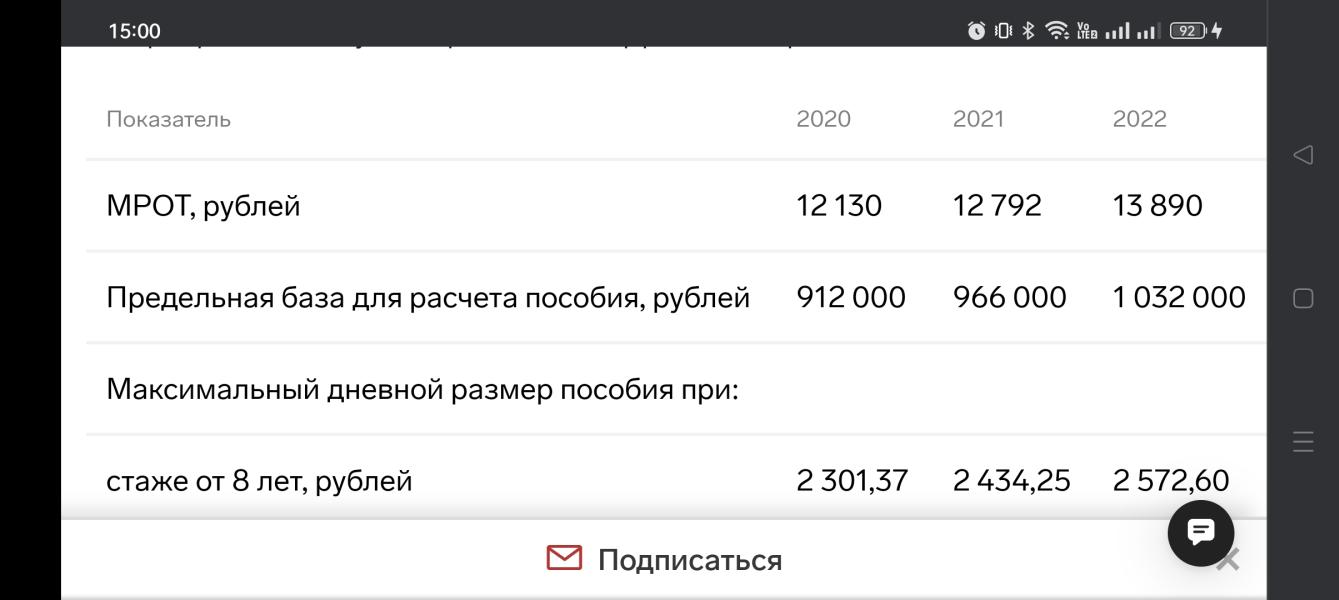Tap the стаже от 8 лет row
The width and height of the screenshot is (1339, 600).
(676, 481)
